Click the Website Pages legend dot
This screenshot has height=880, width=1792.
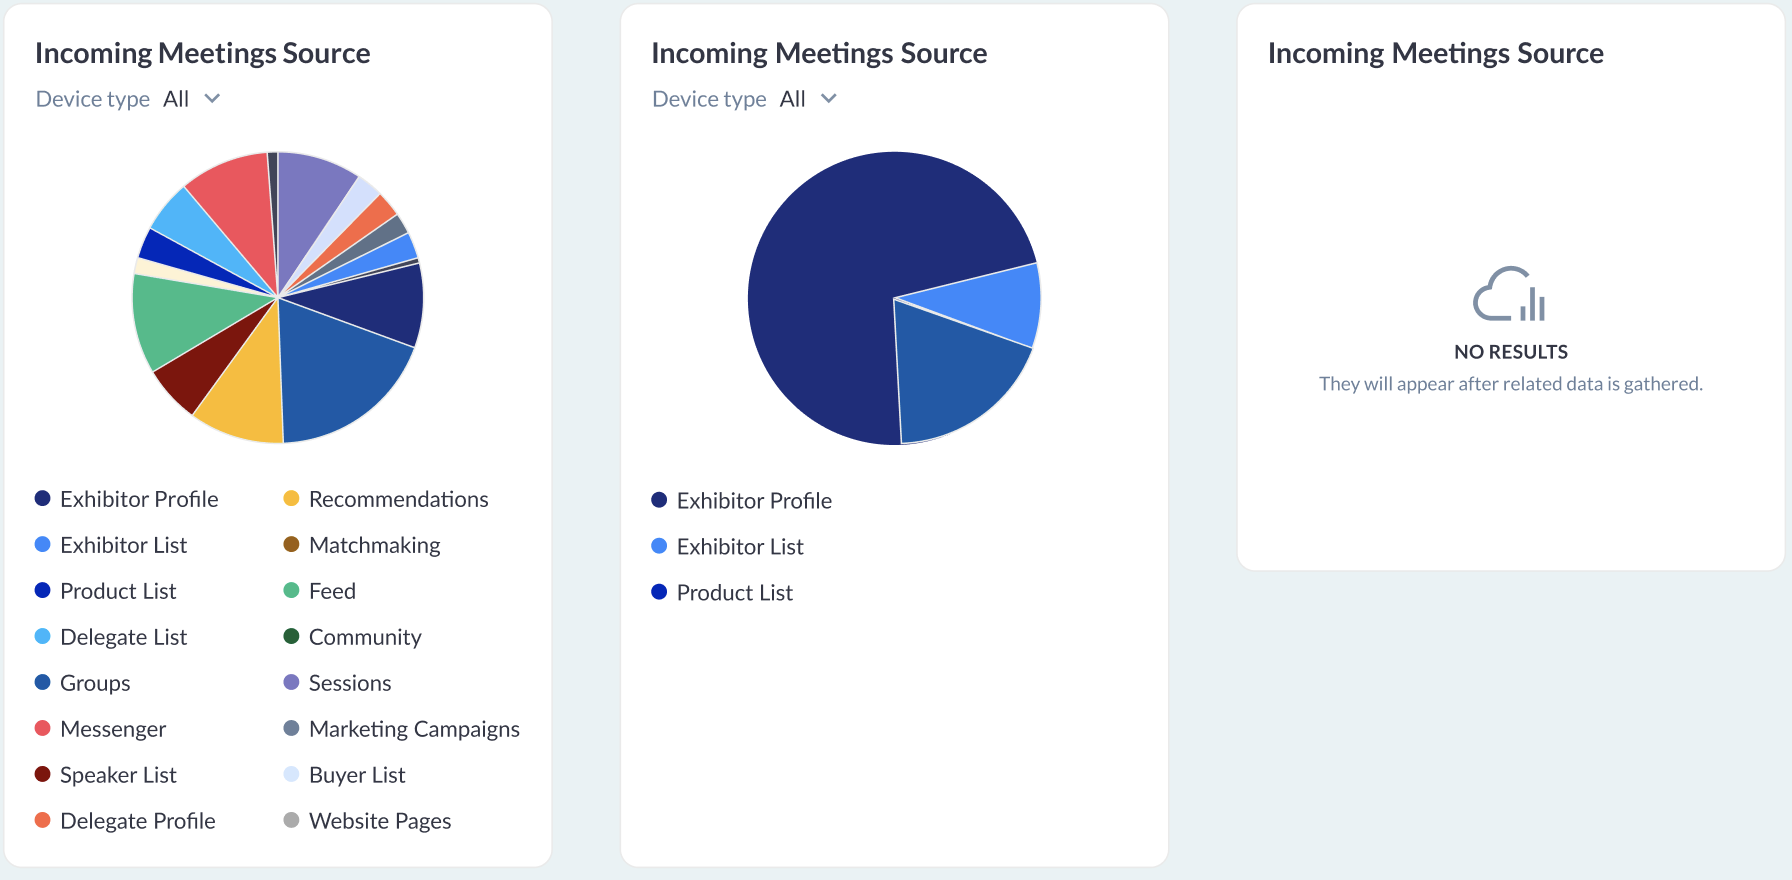292,820
